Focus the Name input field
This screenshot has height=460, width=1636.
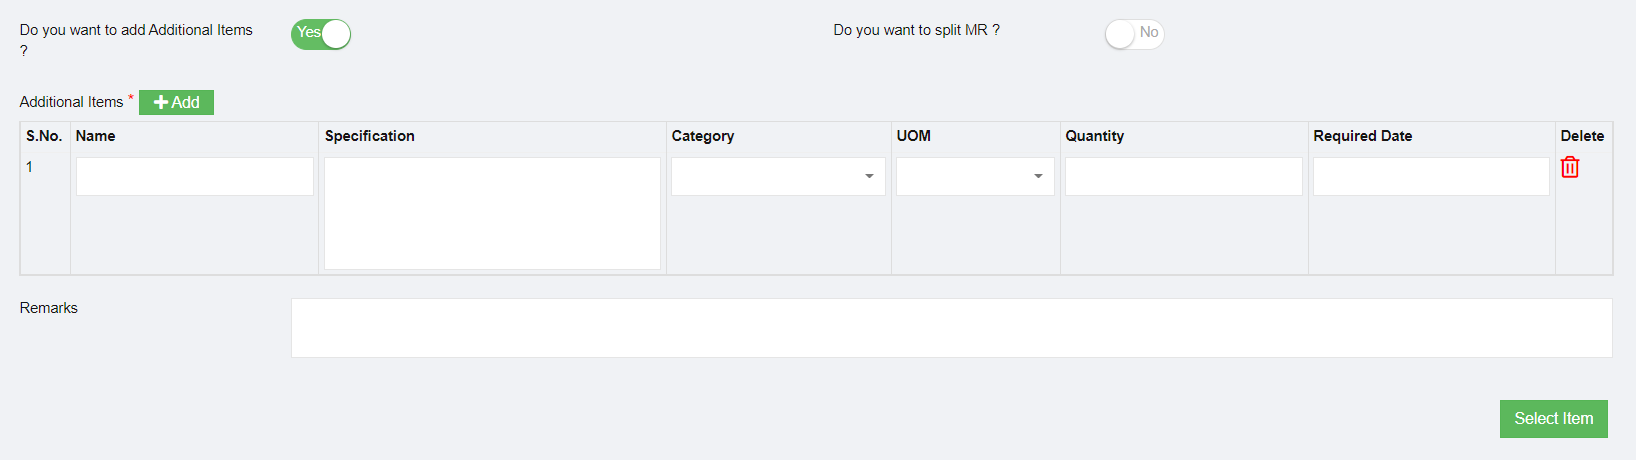coord(195,177)
